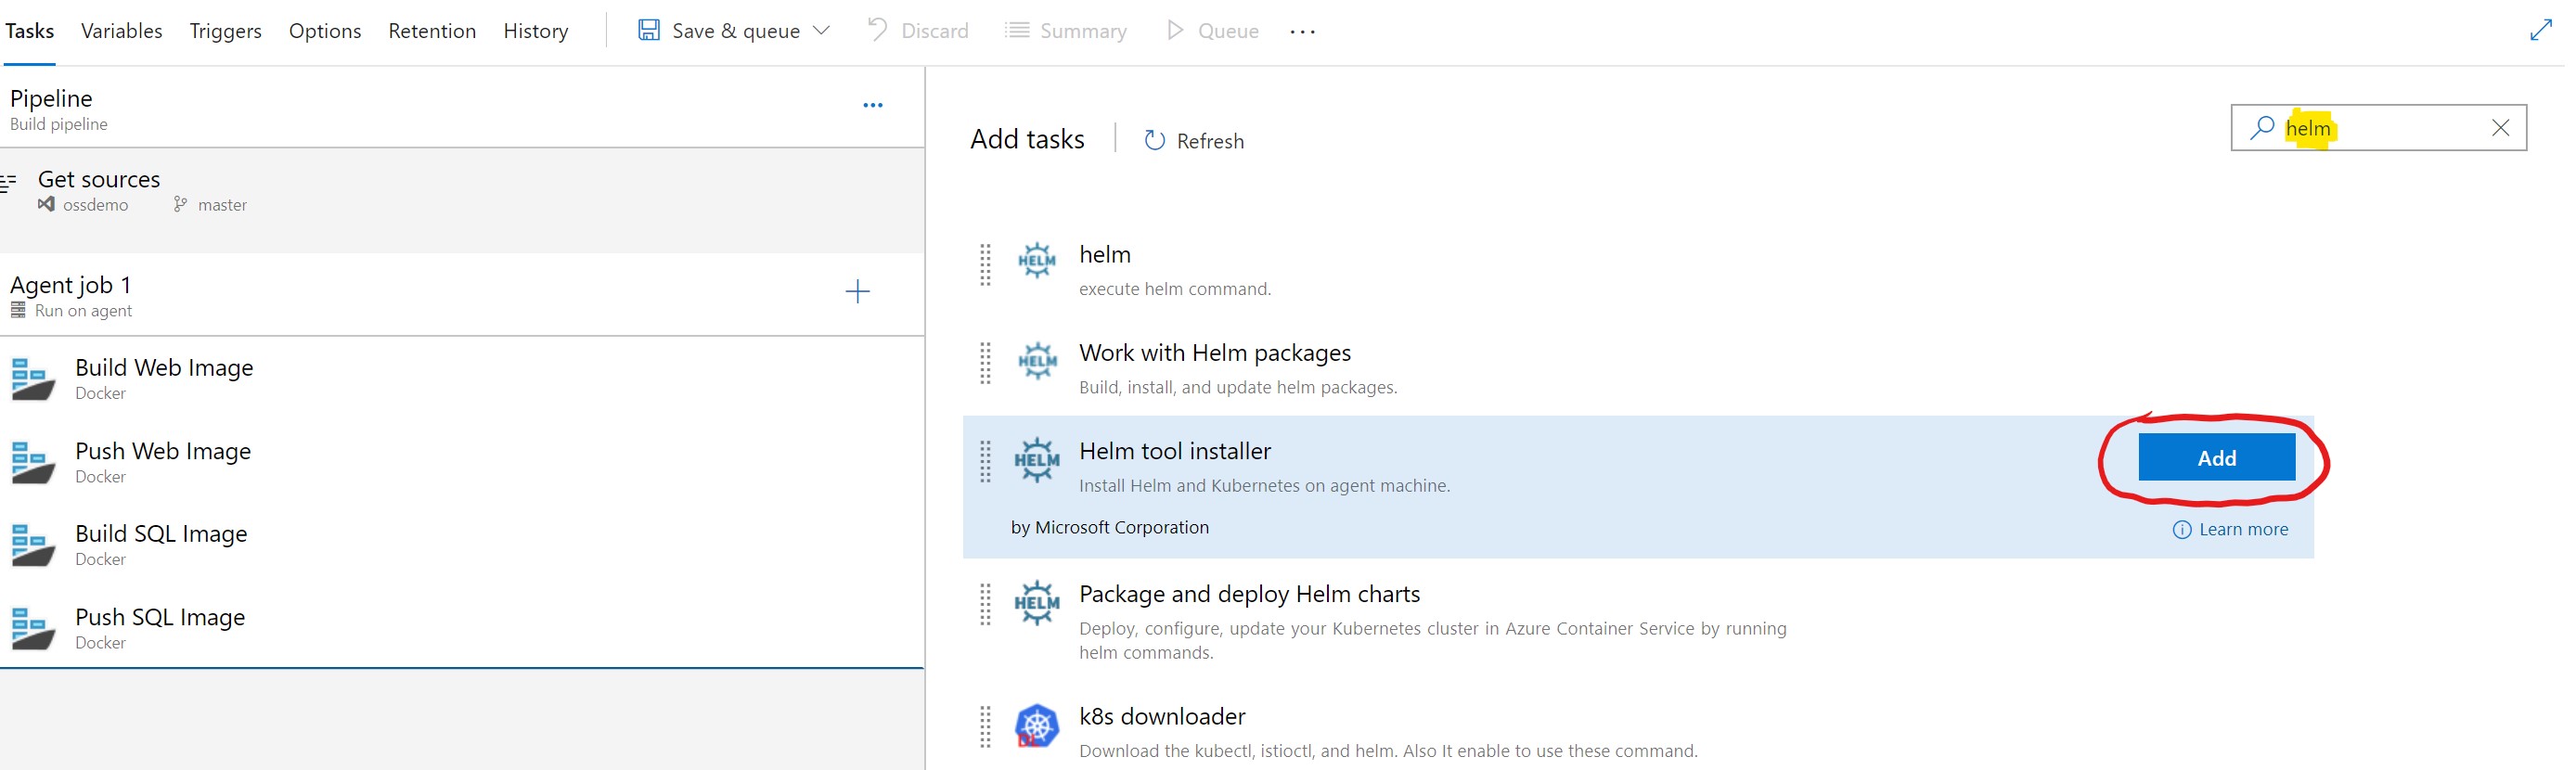
Task: Grab the Helm tool installer drag handle
Action: [x=986, y=462]
